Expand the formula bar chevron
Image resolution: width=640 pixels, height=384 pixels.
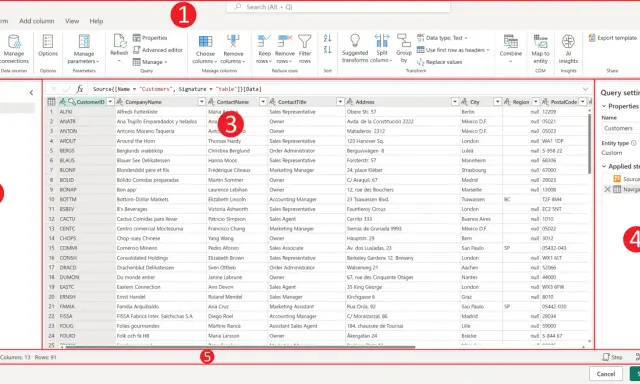pyautogui.click(x=585, y=89)
